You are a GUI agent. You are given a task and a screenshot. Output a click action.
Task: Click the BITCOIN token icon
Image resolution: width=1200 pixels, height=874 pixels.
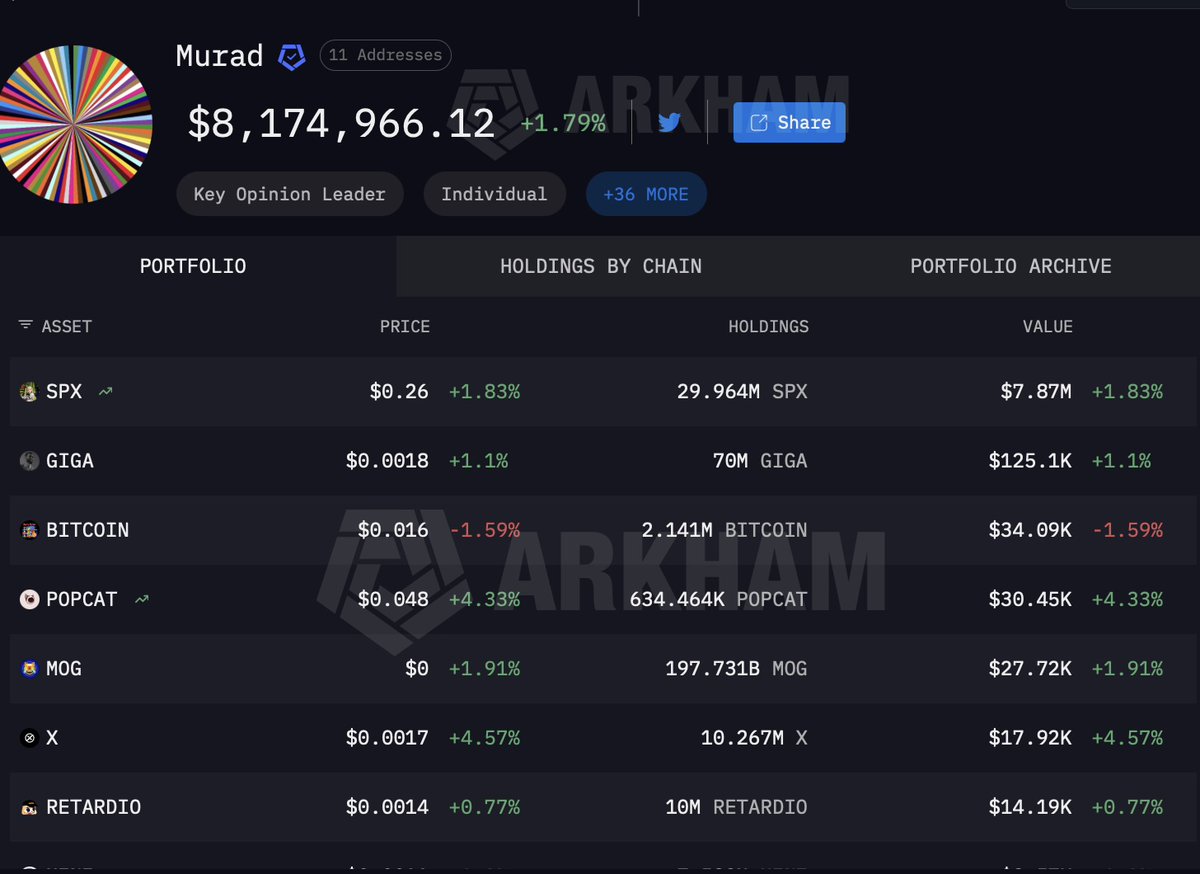click(x=29, y=530)
